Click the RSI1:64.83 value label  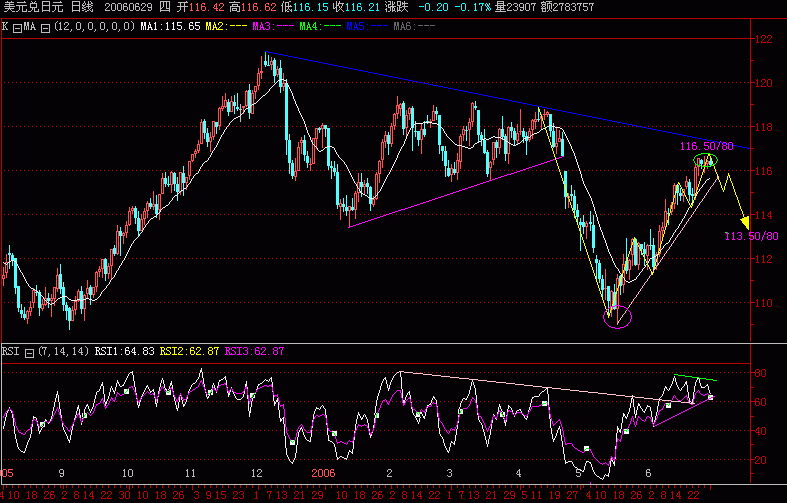[x=124, y=351]
